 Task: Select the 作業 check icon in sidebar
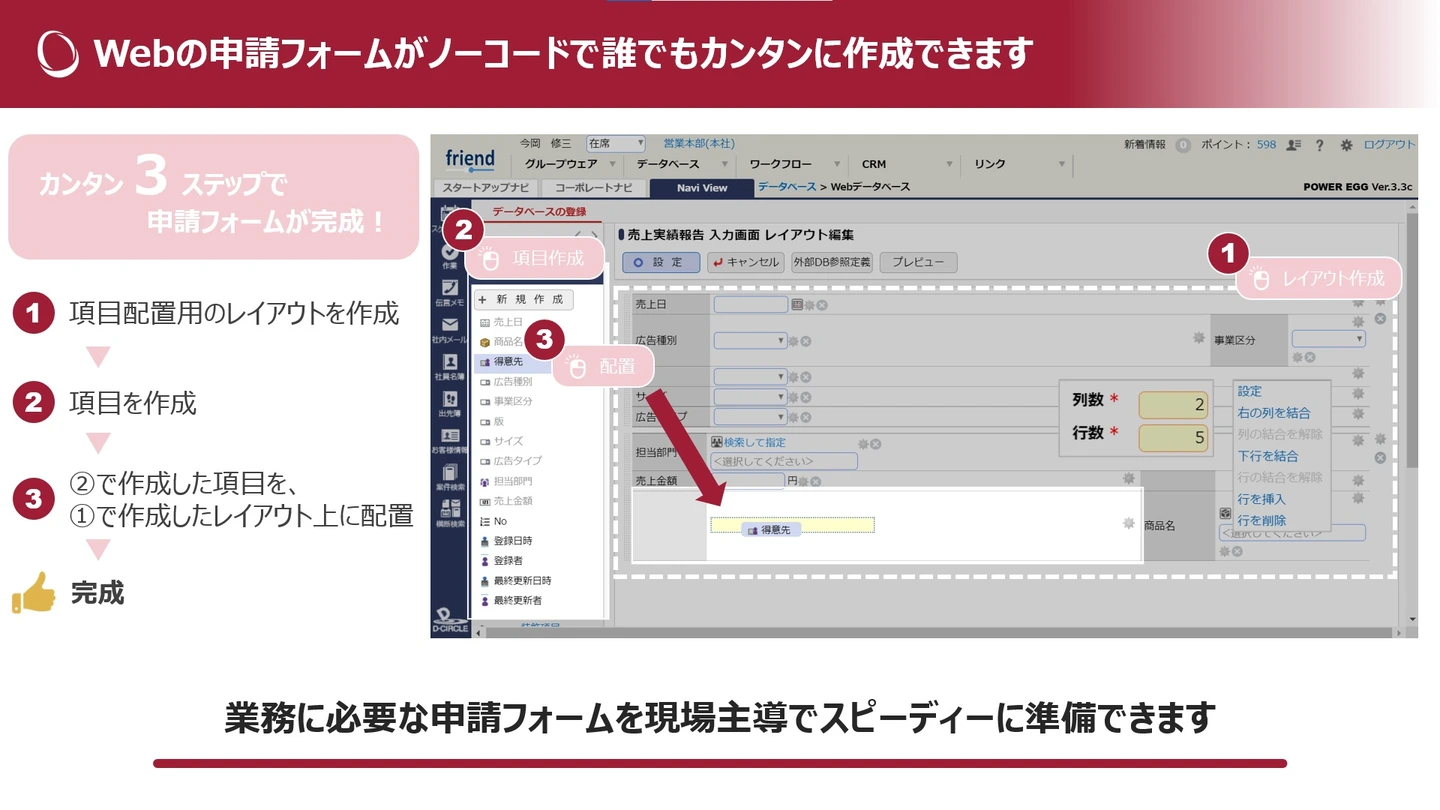(448, 252)
